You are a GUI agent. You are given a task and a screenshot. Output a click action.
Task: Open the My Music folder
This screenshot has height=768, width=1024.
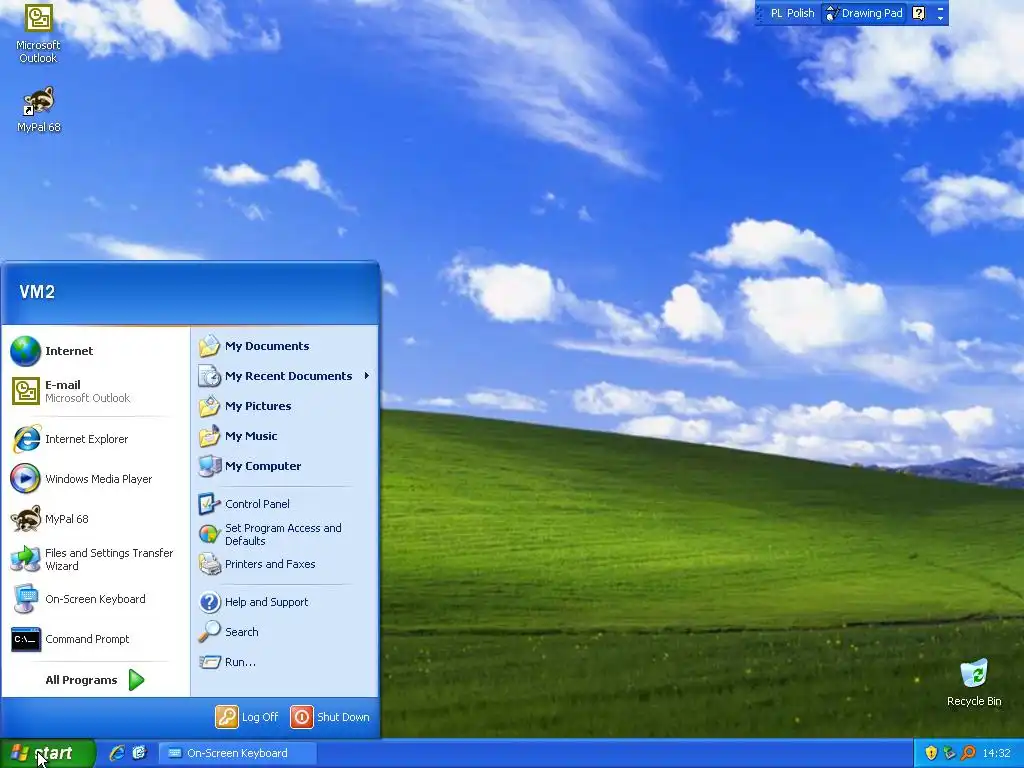[x=285, y=436]
